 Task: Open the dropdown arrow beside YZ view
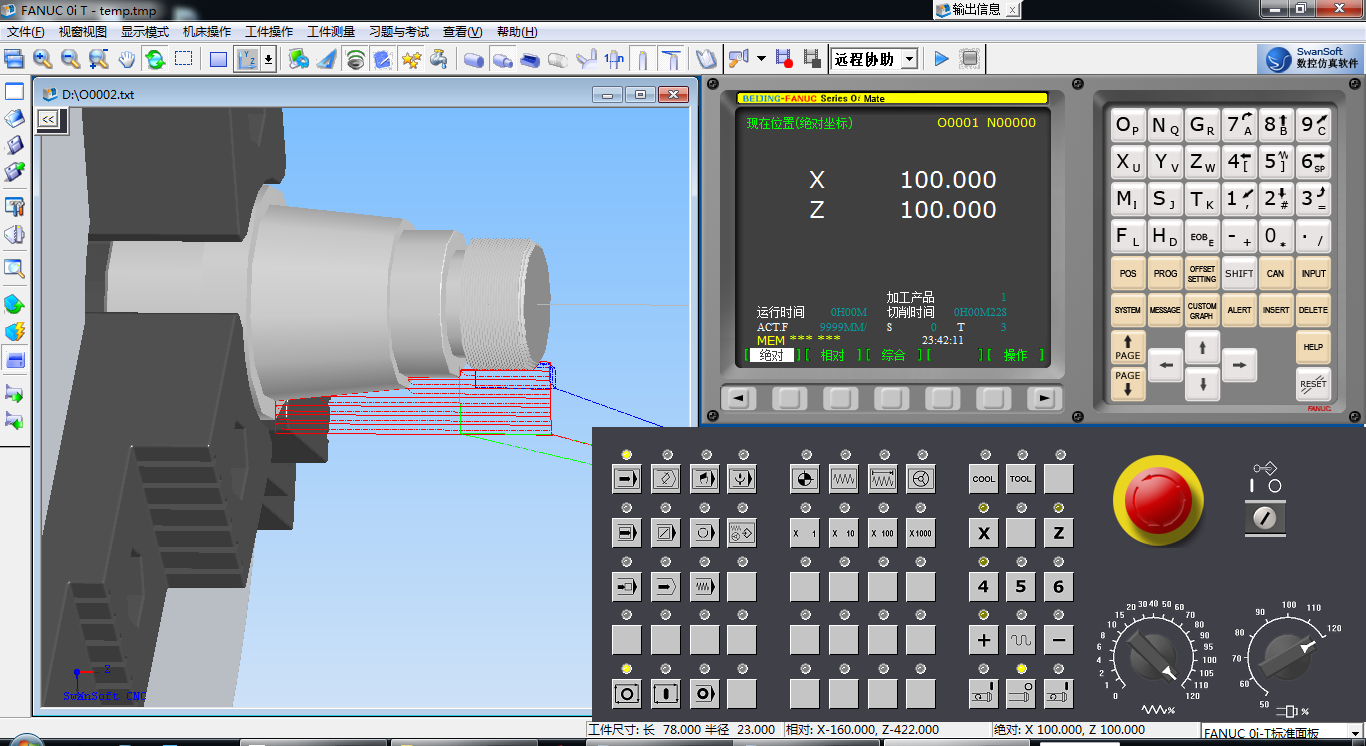(x=268, y=59)
